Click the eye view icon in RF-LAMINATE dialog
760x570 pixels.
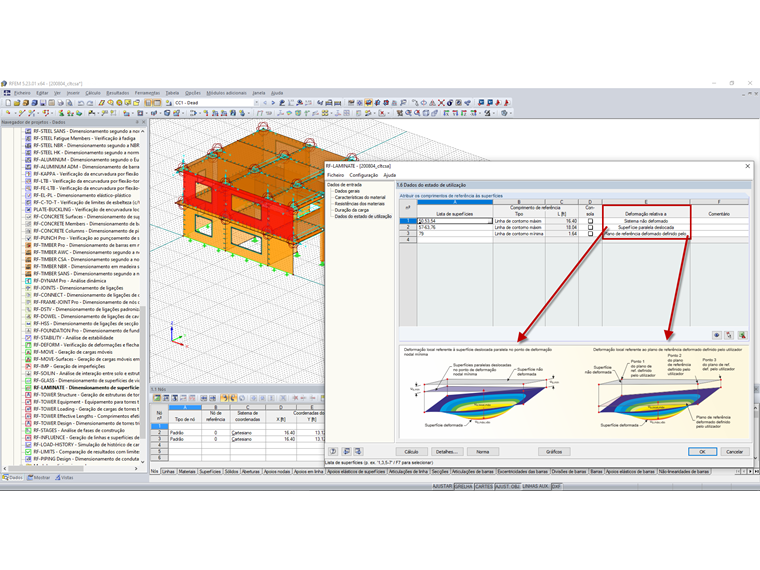717,335
